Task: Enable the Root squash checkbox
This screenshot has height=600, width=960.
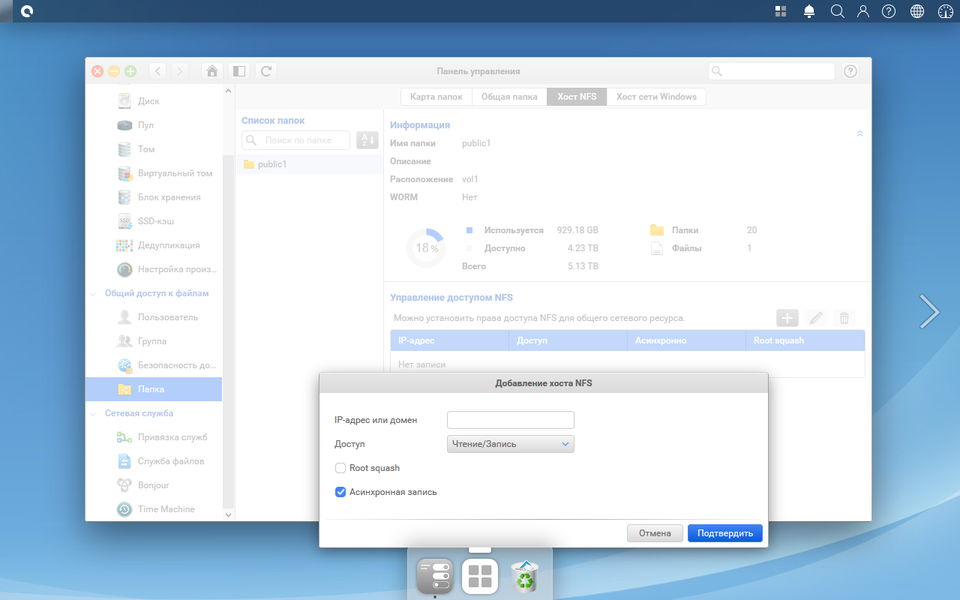Action: coord(340,468)
